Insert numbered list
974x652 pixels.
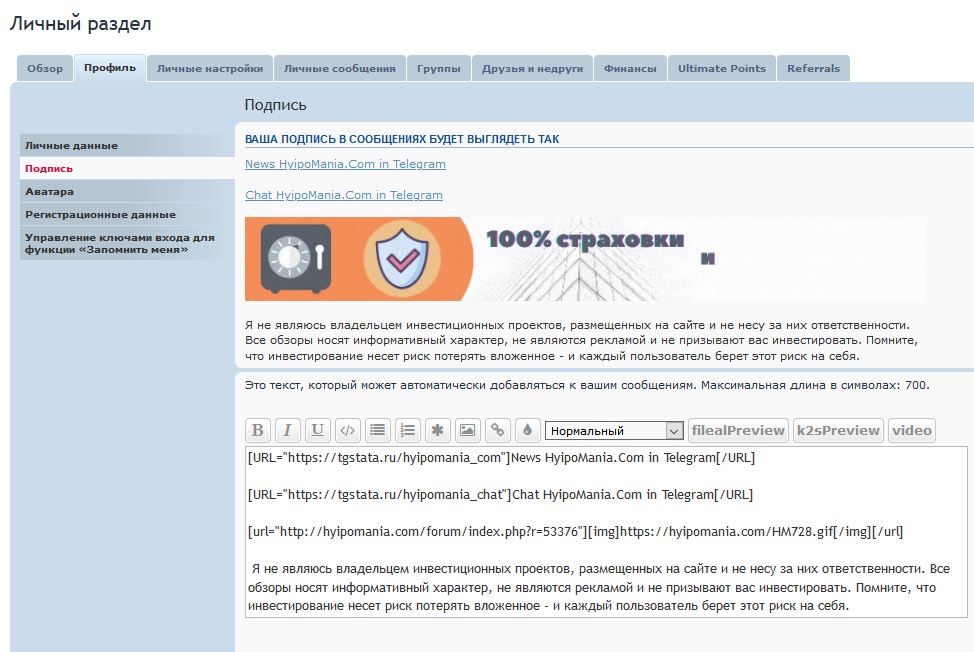407,430
